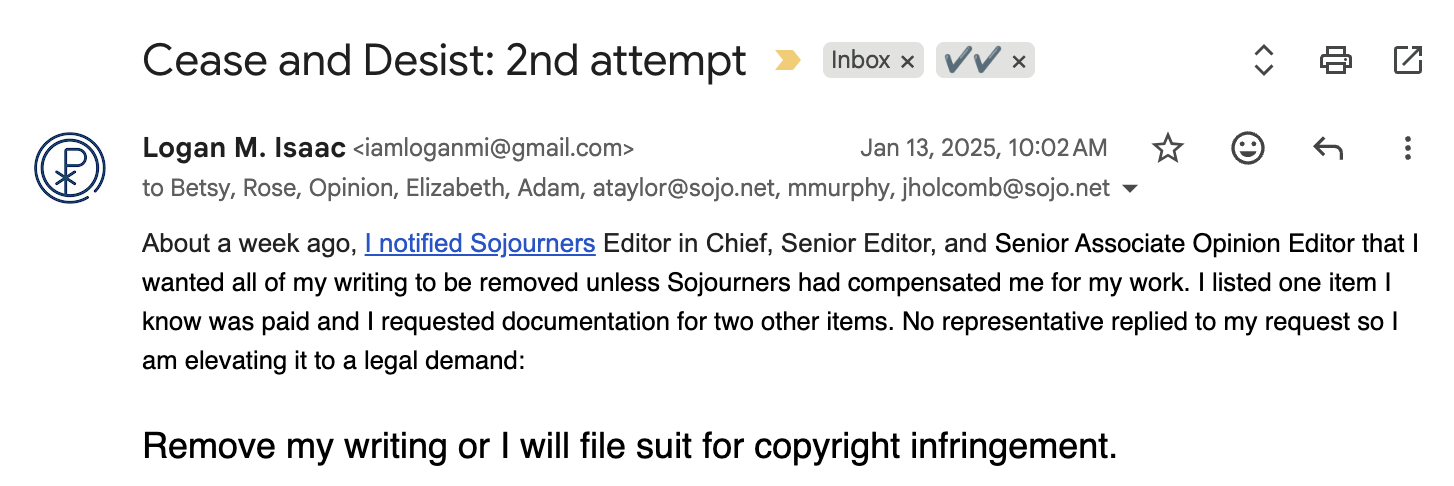
Task: Remove the double-checkmark label from the conversation
Action: 1018,62
